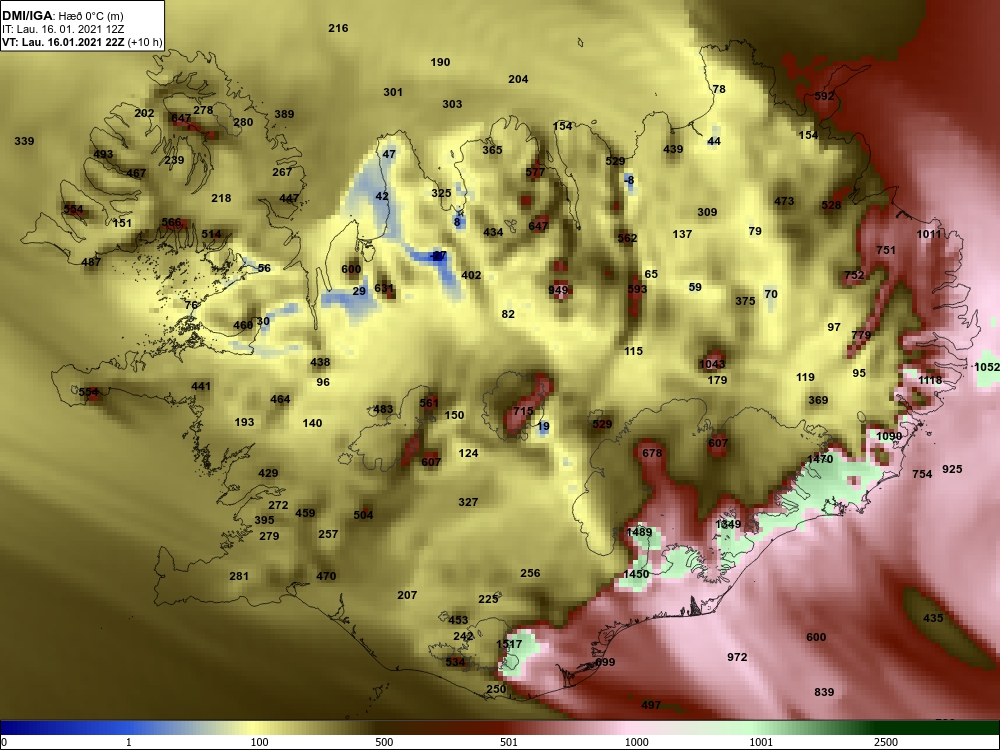The image size is (1000, 750).
Task: Select the 1011 value on the east coast
Action: (x=929, y=234)
